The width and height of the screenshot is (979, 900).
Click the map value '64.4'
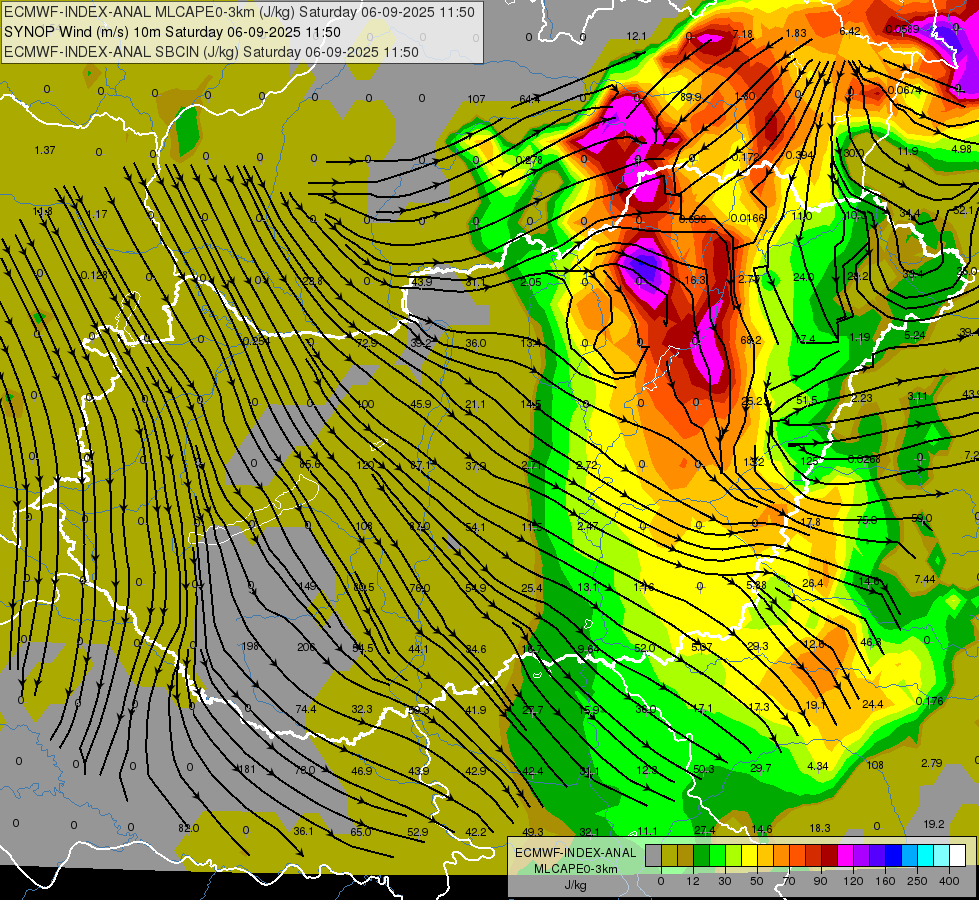point(529,99)
